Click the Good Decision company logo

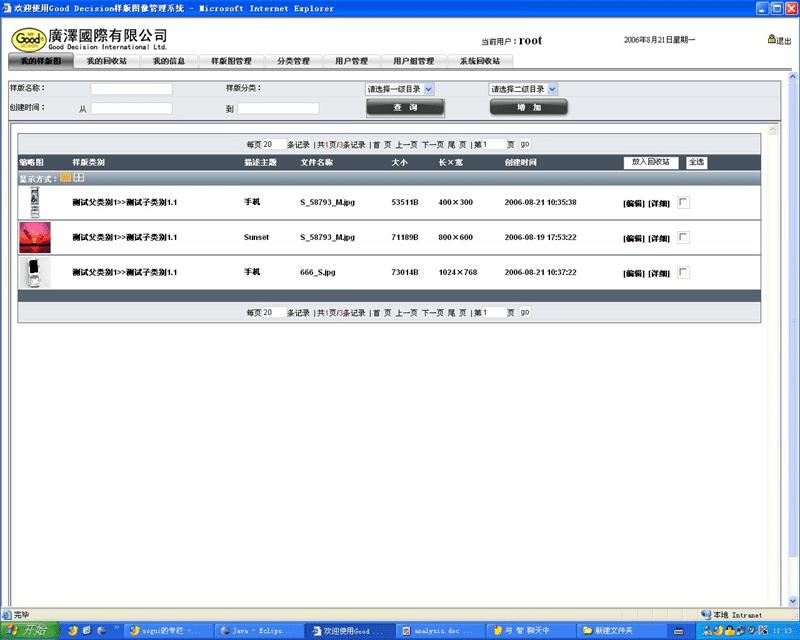[x=29, y=39]
